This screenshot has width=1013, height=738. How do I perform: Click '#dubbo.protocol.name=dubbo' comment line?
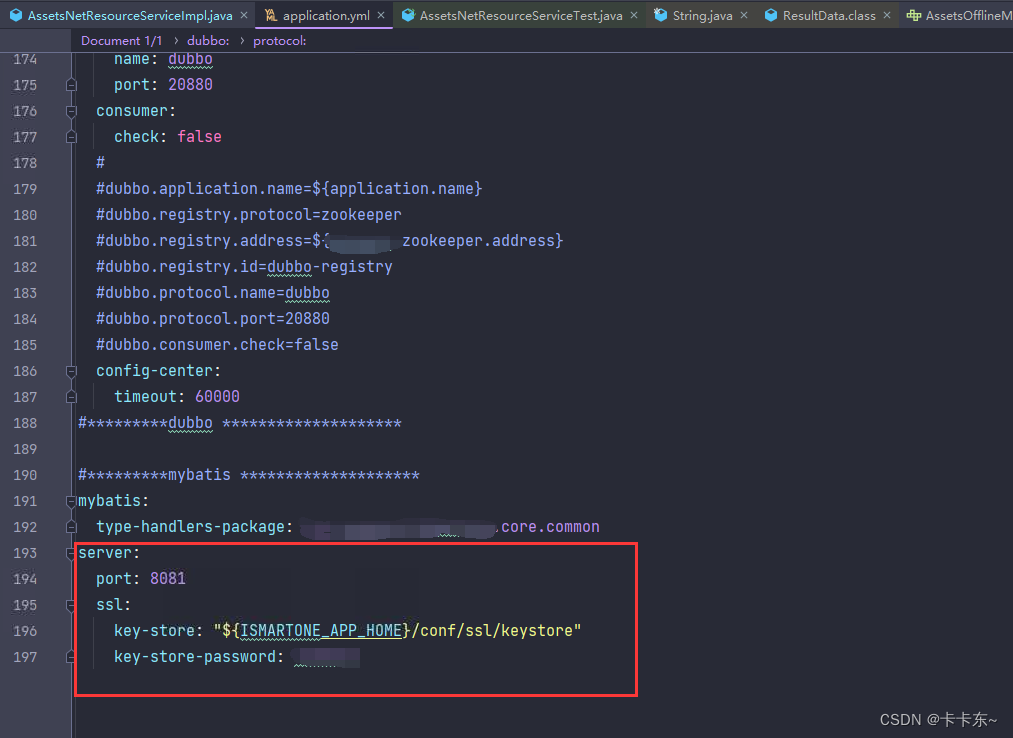(x=213, y=293)
